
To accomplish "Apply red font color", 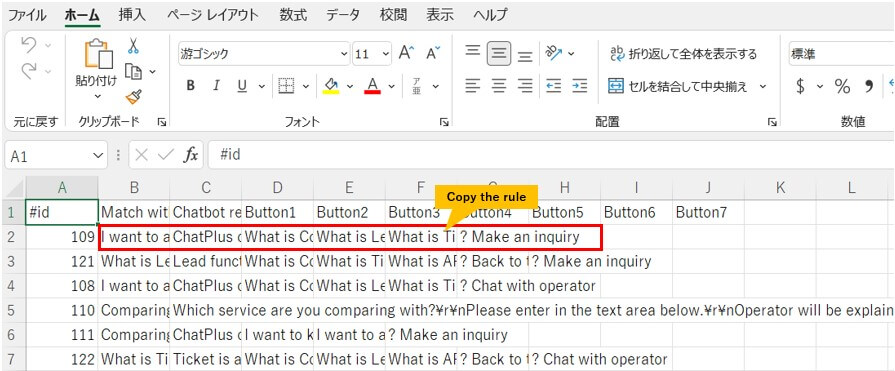I will click(373, 86).
